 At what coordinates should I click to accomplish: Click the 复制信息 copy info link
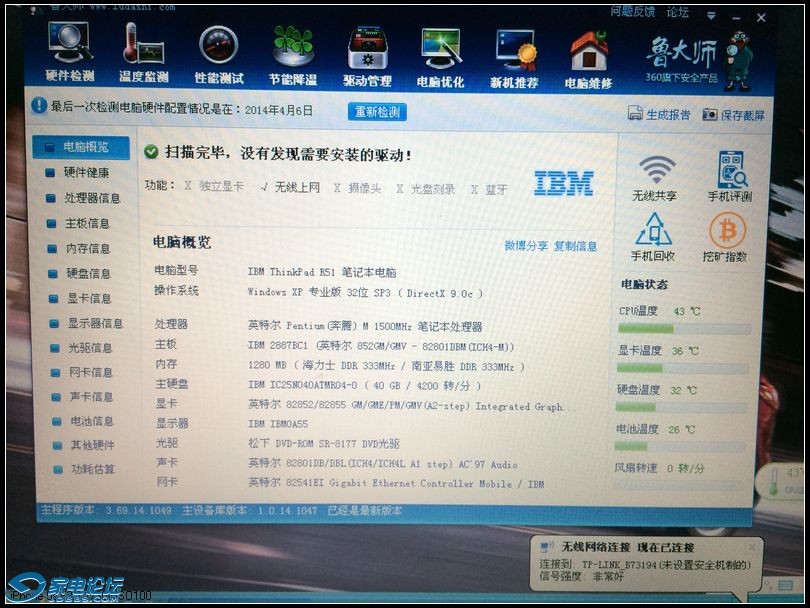click(576, 246)
